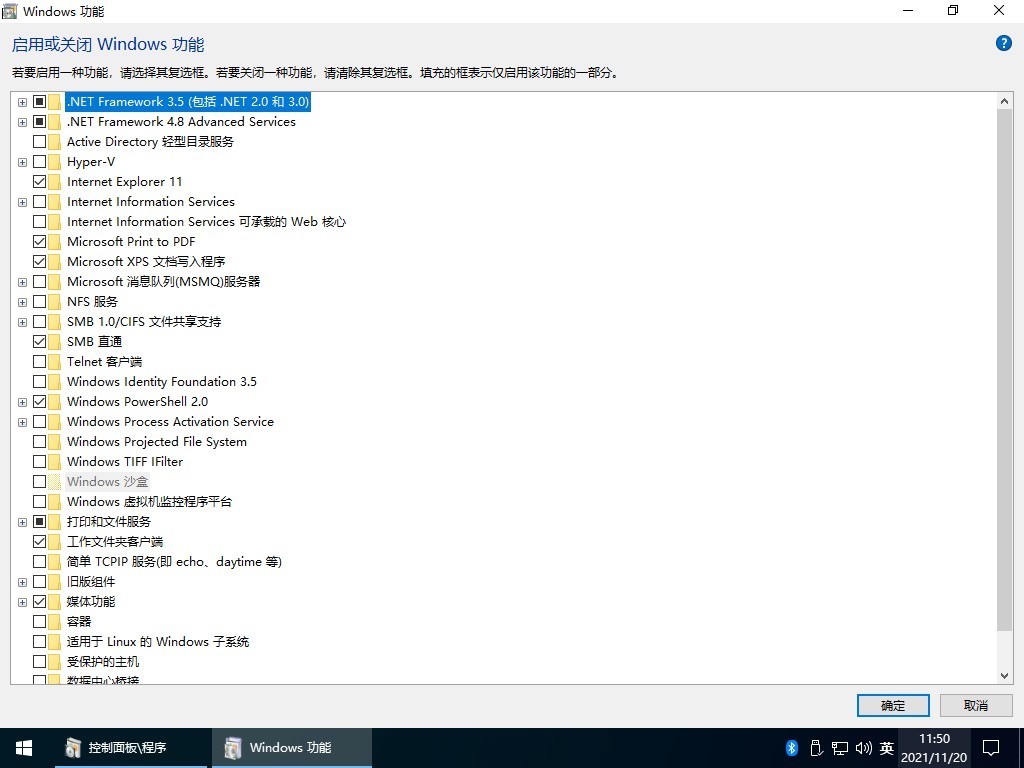
Task: Click the 确定 button
Action: tap(892, 705)
